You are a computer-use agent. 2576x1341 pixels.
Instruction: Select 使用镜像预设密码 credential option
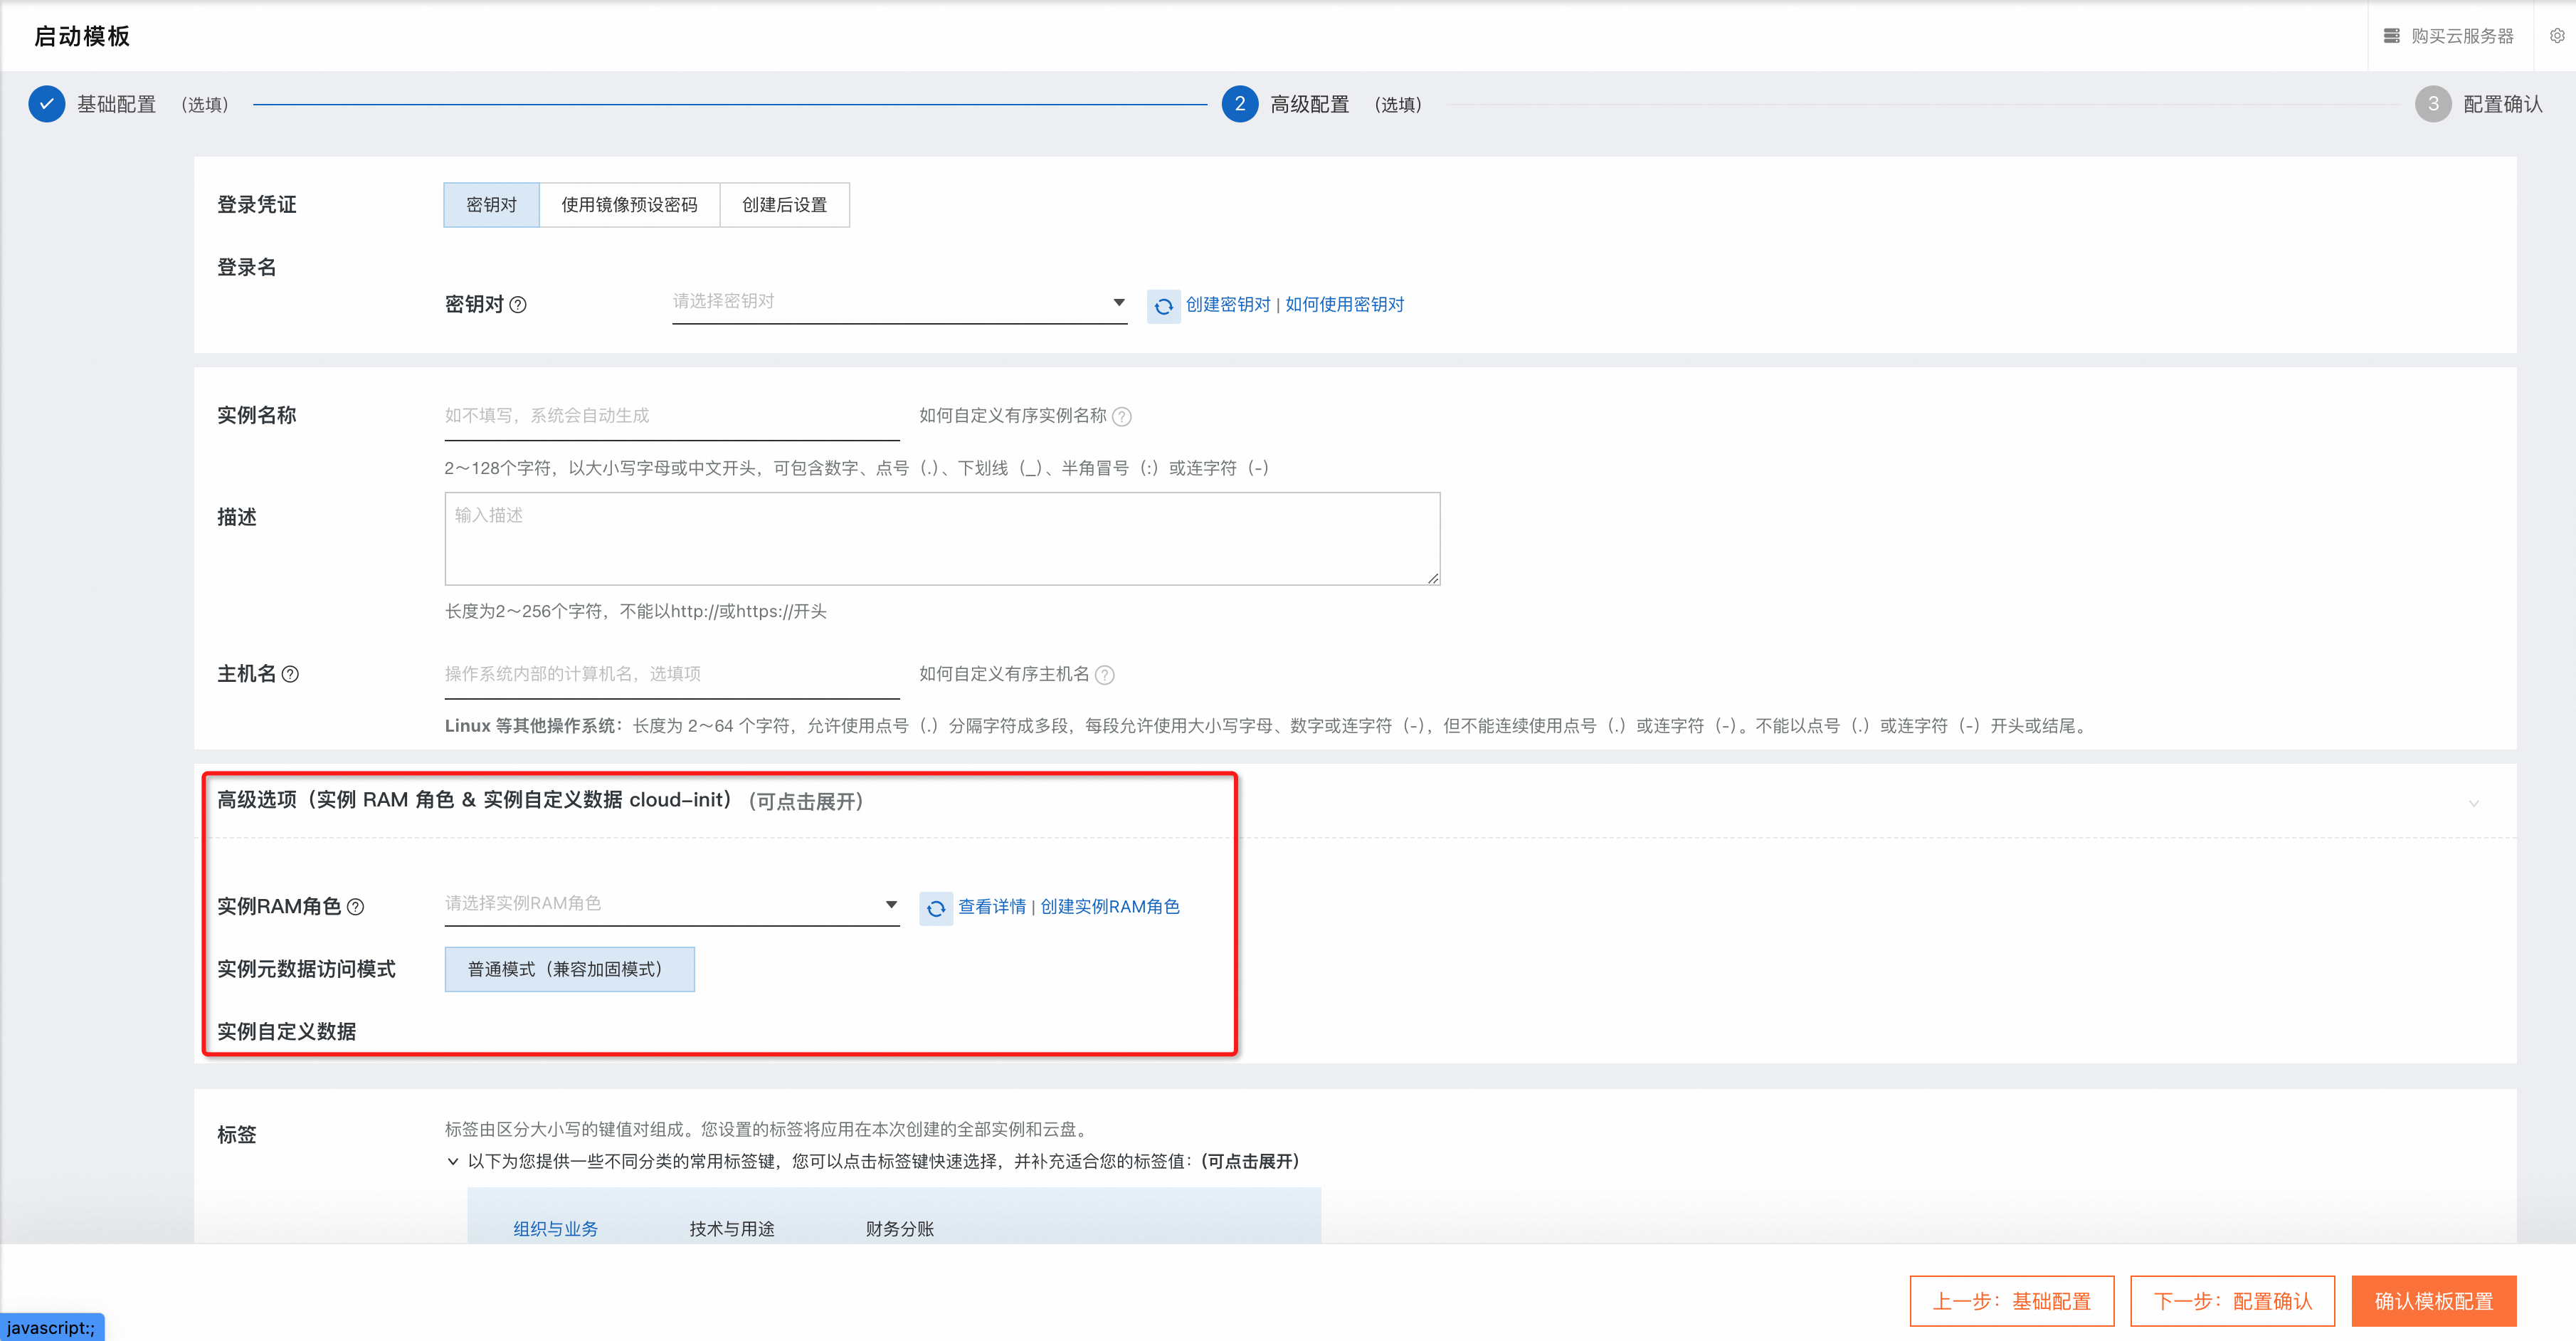[x=629, y=205]
